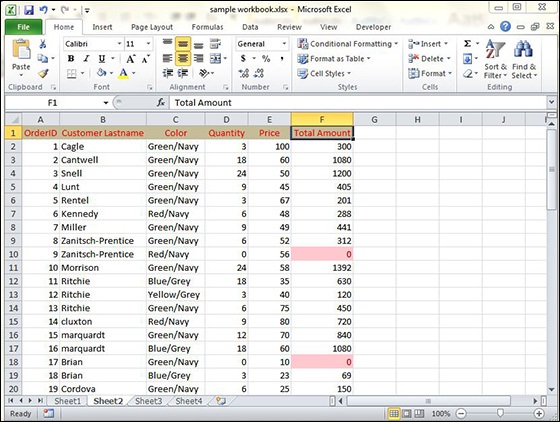Click the Align Text Right icon

(199, 58)
